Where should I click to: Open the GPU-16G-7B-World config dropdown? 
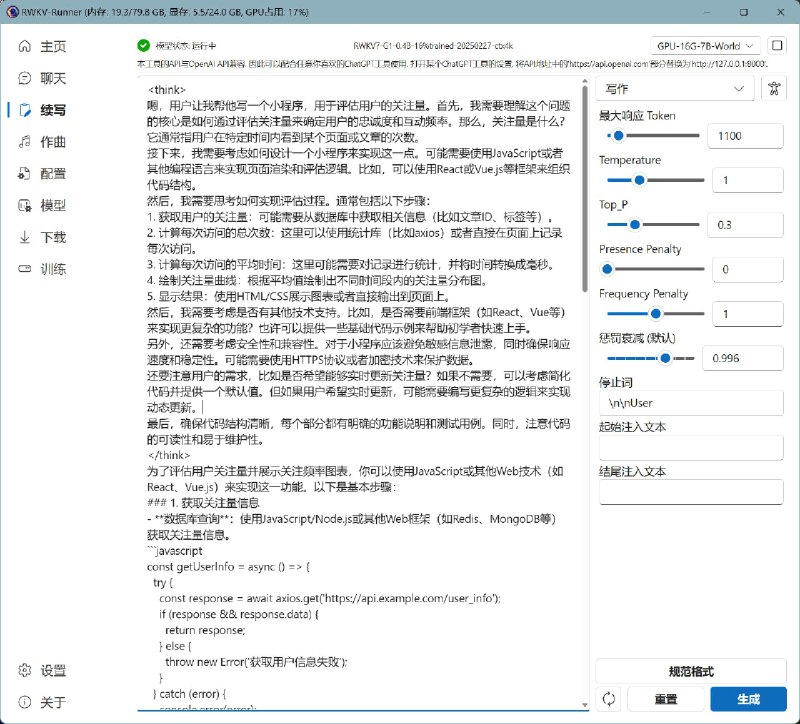point(705,46)
